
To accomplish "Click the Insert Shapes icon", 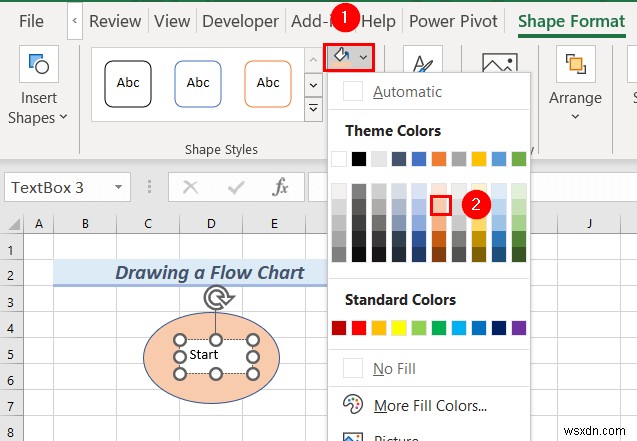I will tap(39, 64).
